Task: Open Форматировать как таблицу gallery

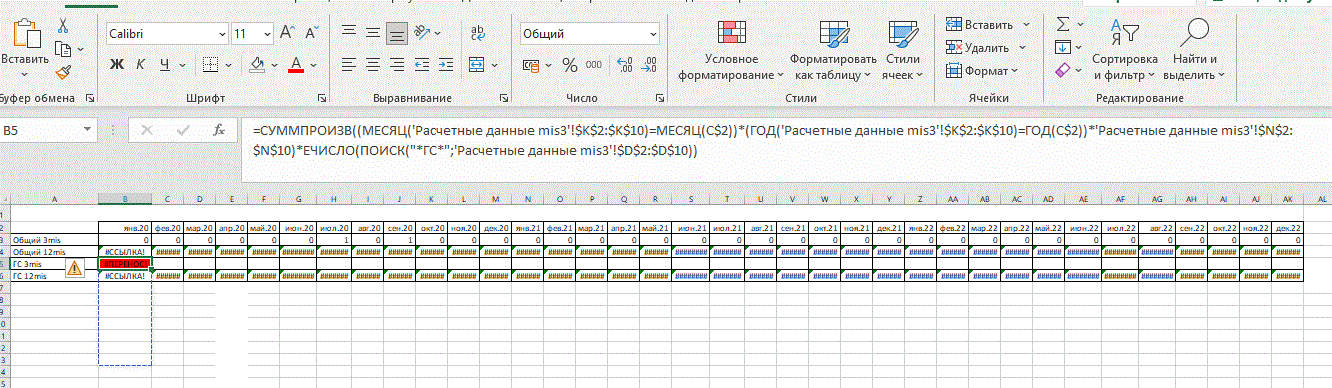Action: tap(833, 50)
